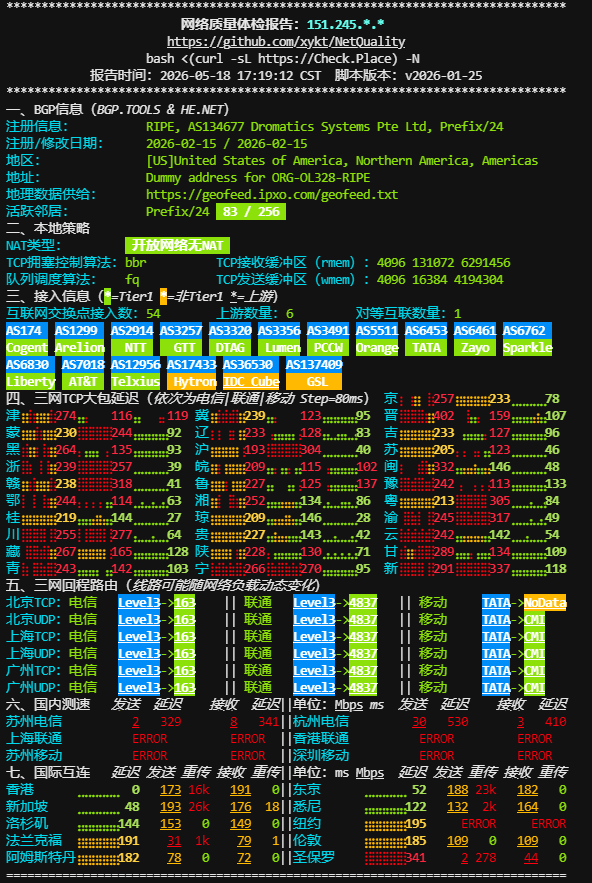Click the Telxius label
592x883 pixels.
136,381
